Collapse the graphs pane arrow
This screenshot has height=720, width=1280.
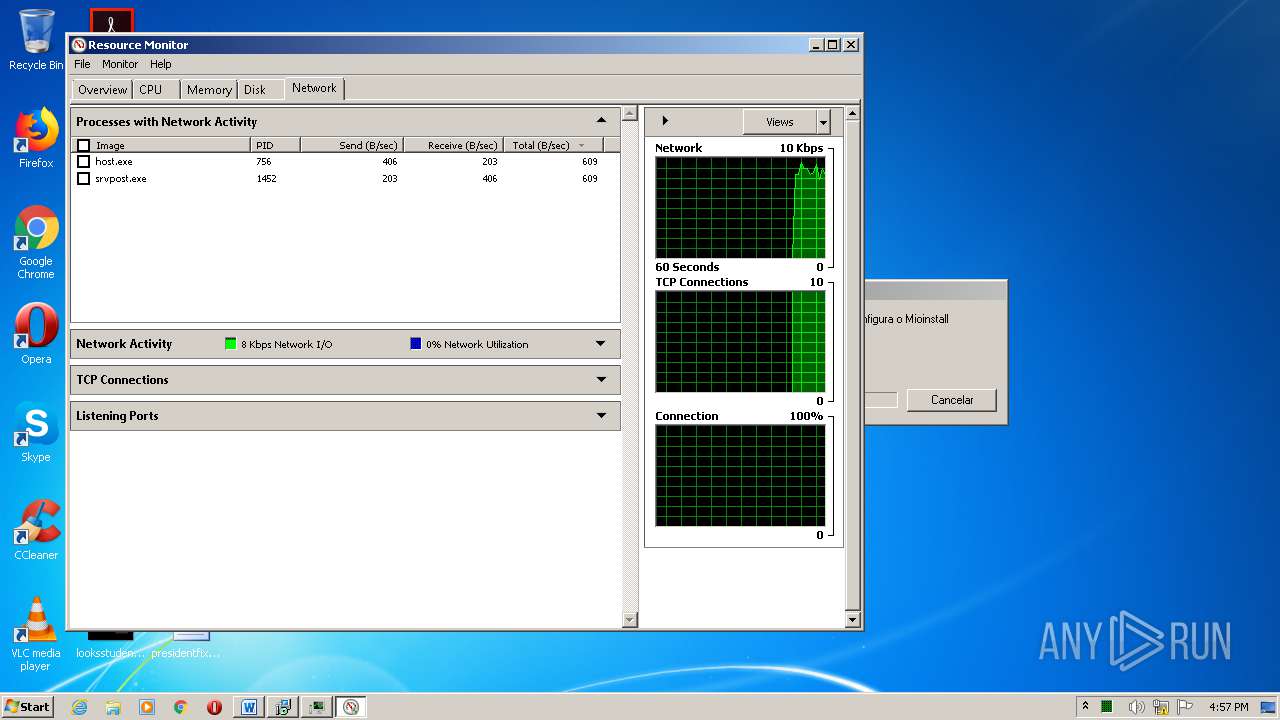click(x=665, y=121)
